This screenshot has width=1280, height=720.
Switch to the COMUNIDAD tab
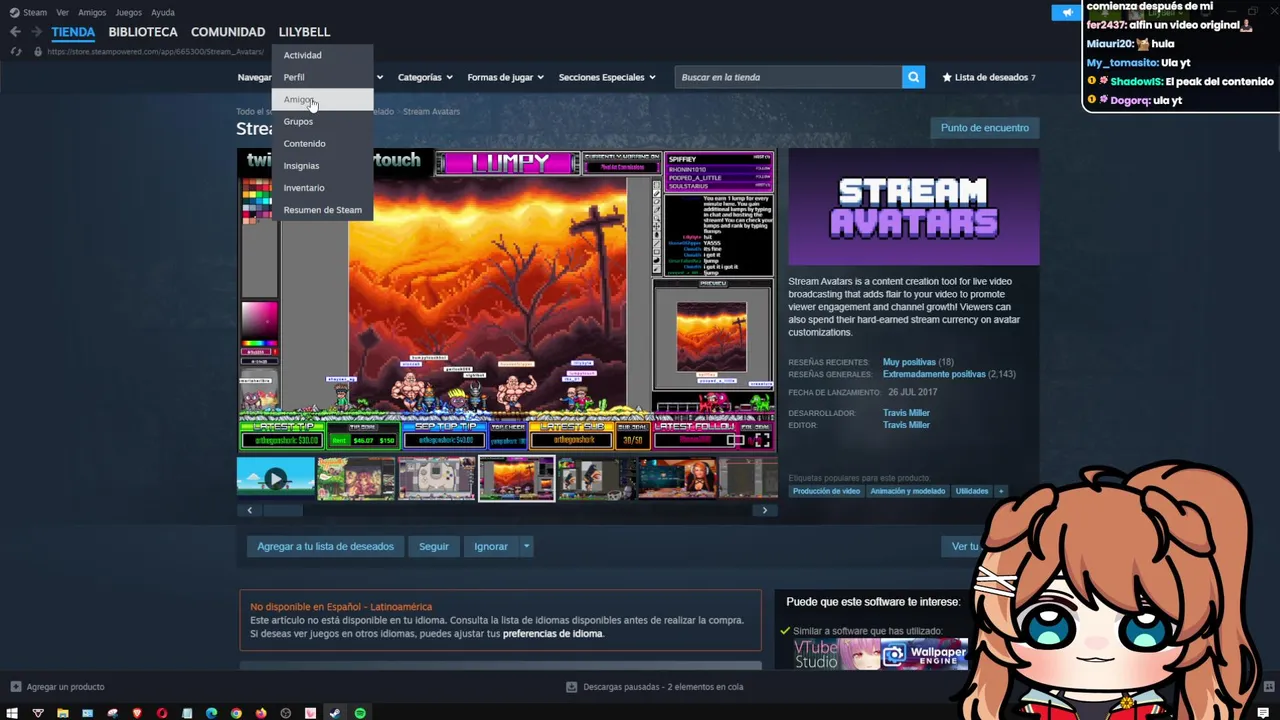[228, 32]
